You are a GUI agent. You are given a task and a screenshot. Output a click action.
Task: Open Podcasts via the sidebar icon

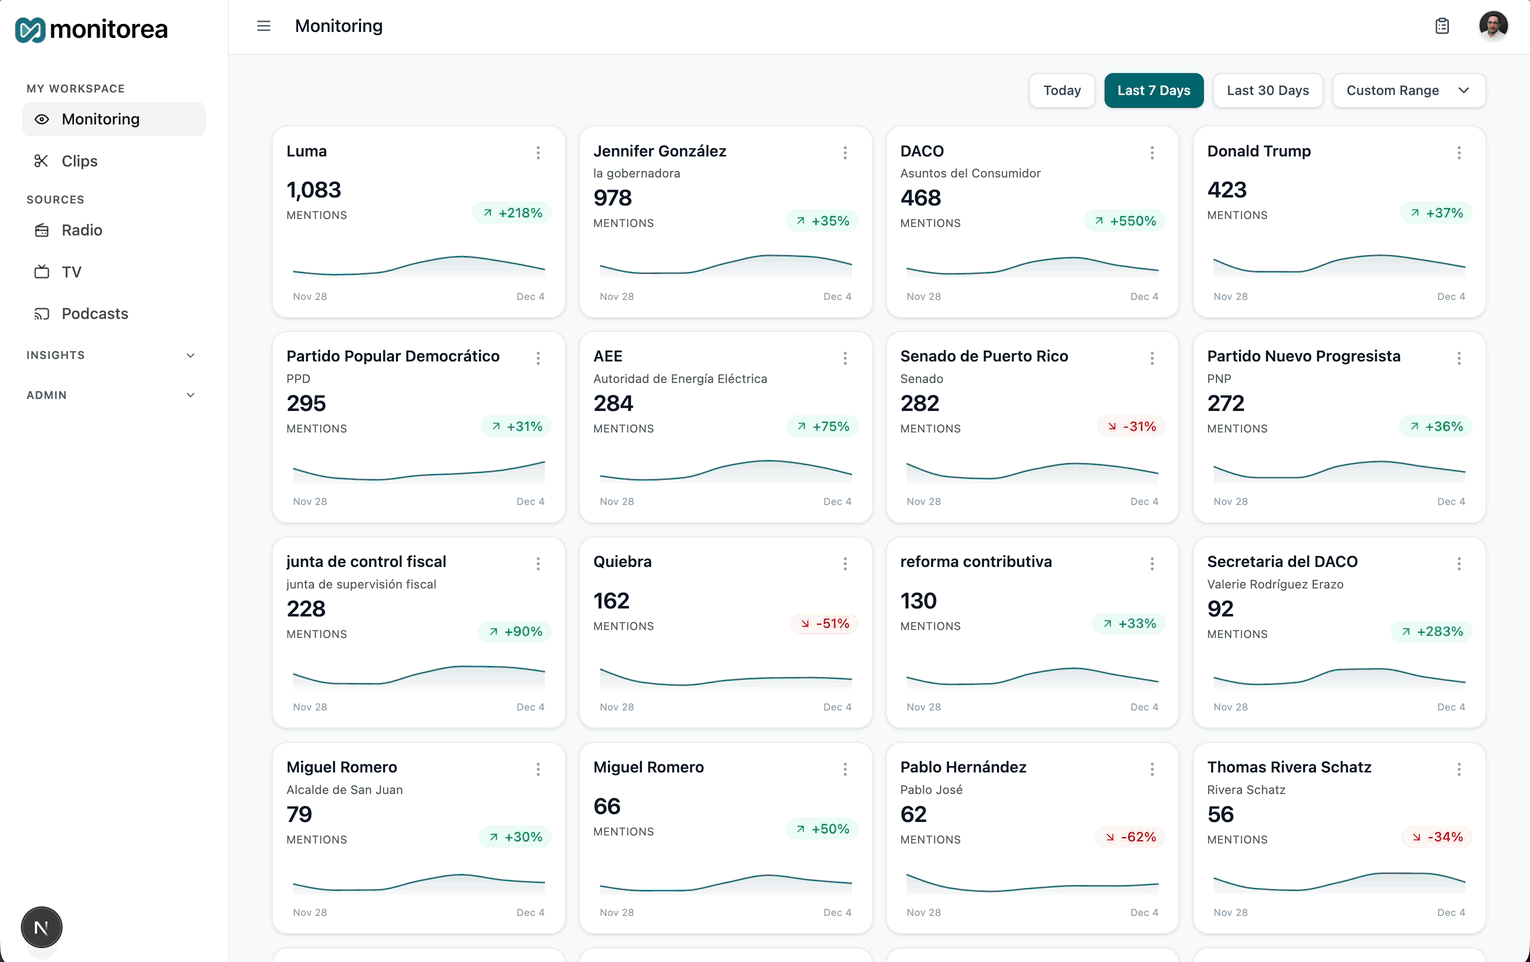click(40, 313)
